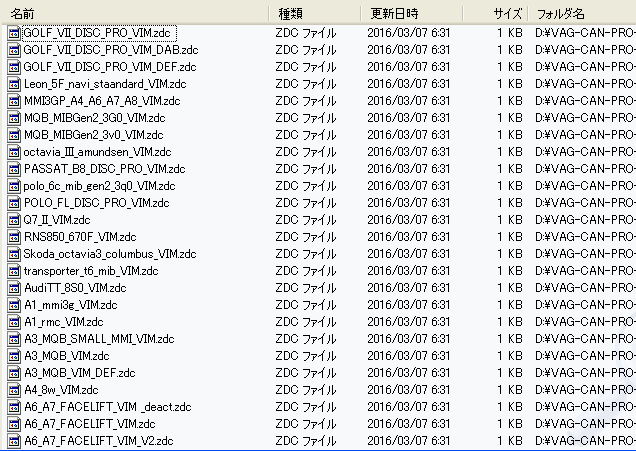636x451 pixels.
Task: Click the octavia_III_amundsen_VIM.zdc file icon
Action: pos(14,152)
